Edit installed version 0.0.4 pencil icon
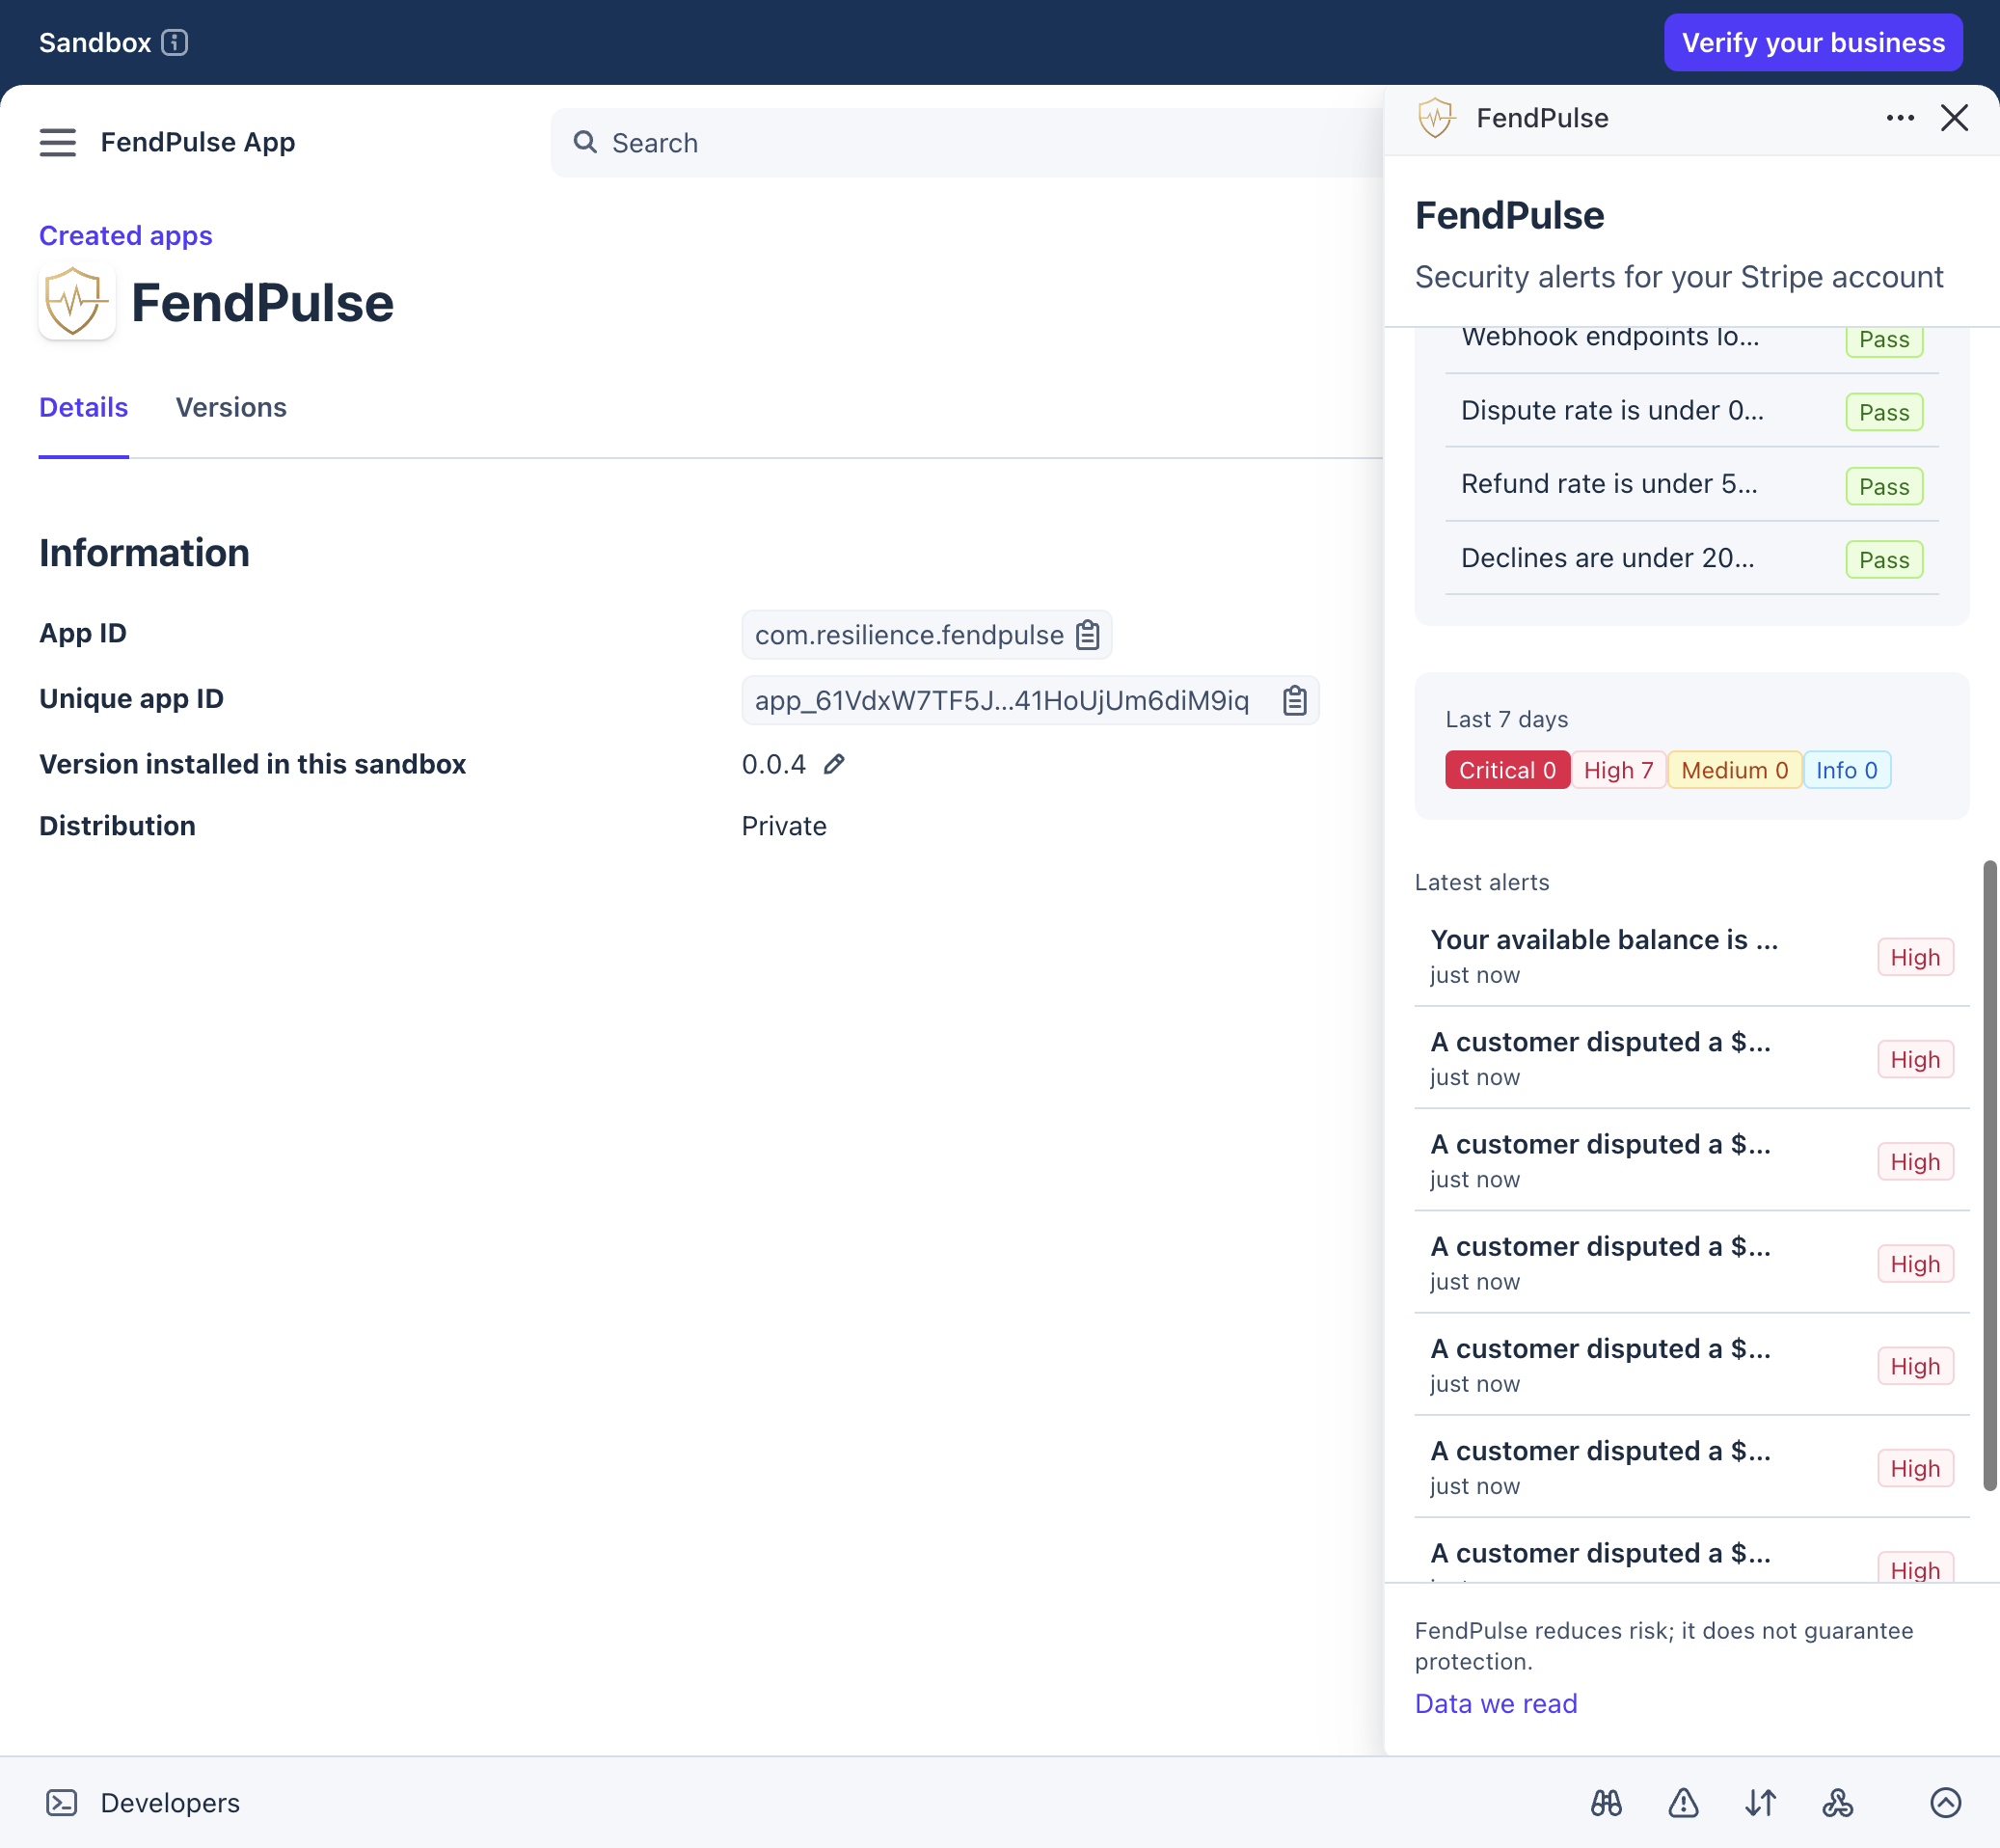This screenshot has width=2000, height=1848. (x=834, y=764)
